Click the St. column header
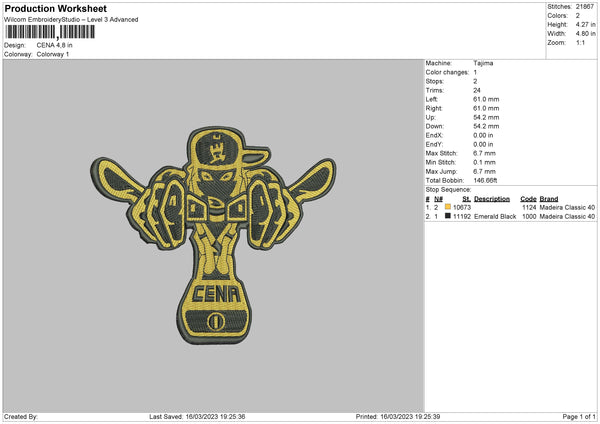The image size is (600, 424). pyautogui.click(x=466, y=199)
